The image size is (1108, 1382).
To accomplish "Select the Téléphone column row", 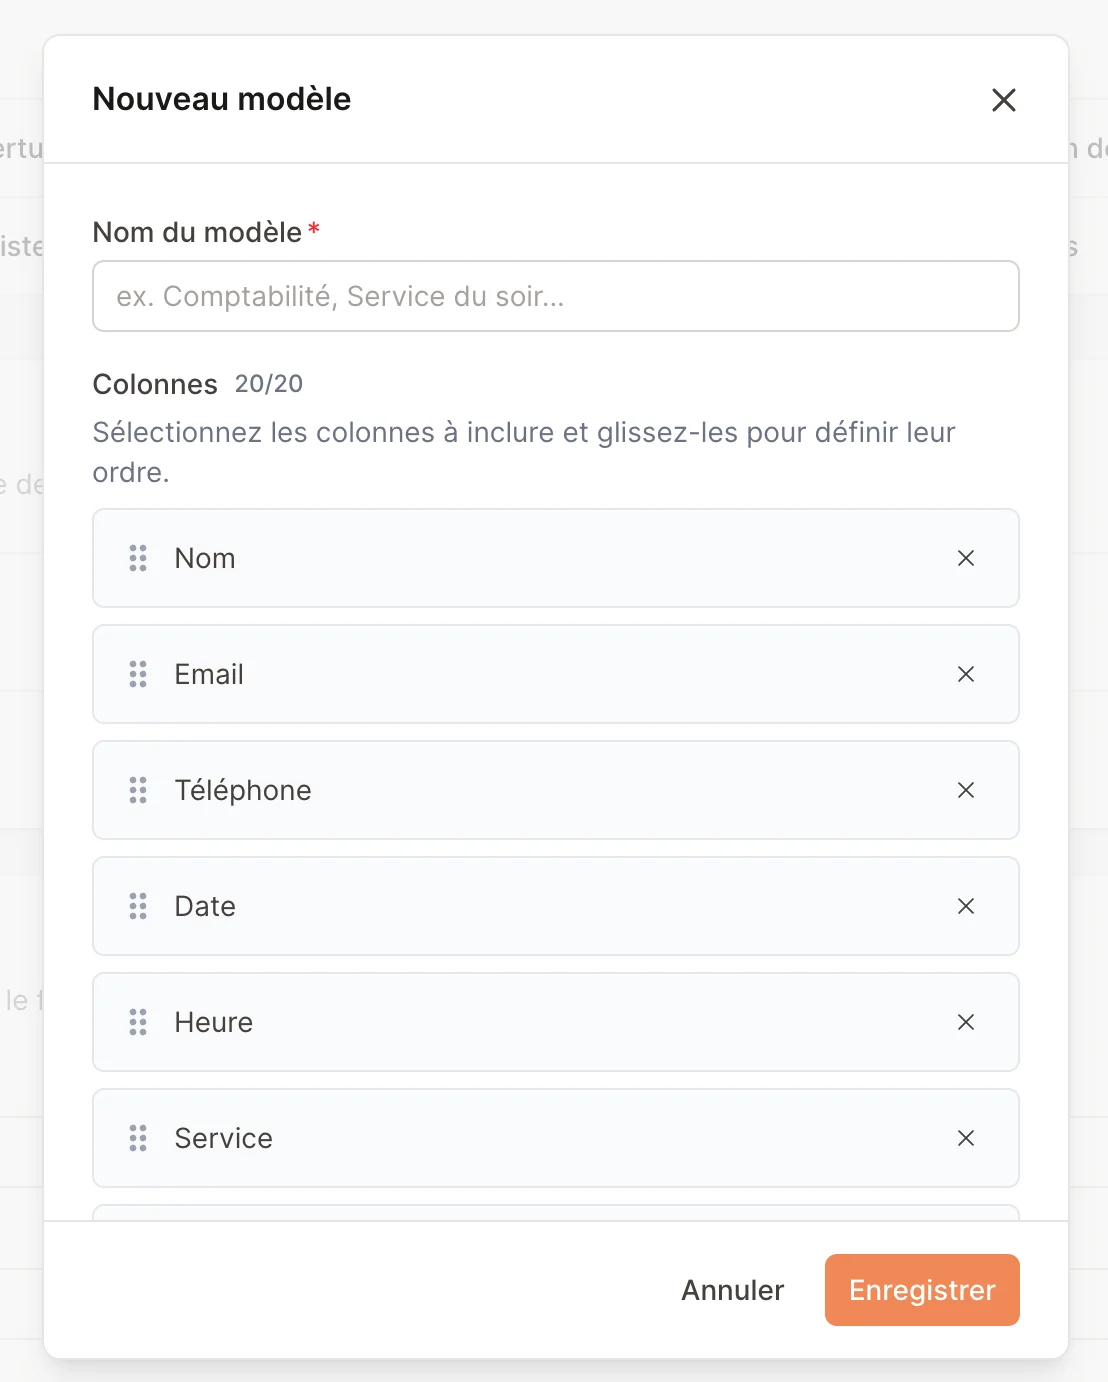I will [556, 790].
